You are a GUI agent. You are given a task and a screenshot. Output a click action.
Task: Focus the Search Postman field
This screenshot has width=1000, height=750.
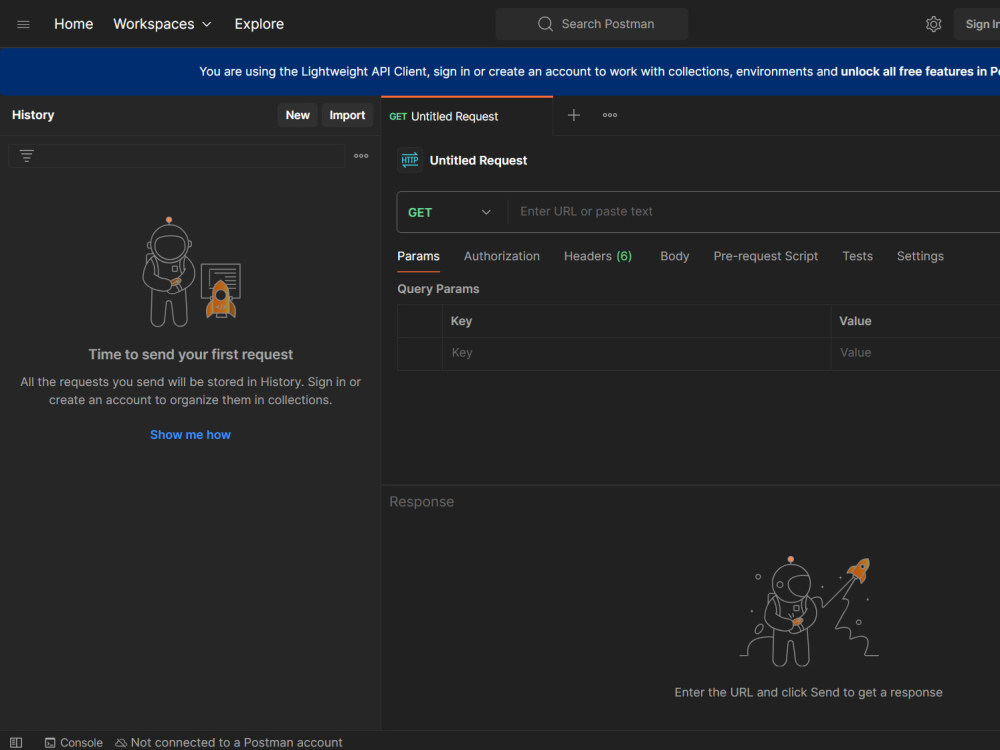pos(592,24)
